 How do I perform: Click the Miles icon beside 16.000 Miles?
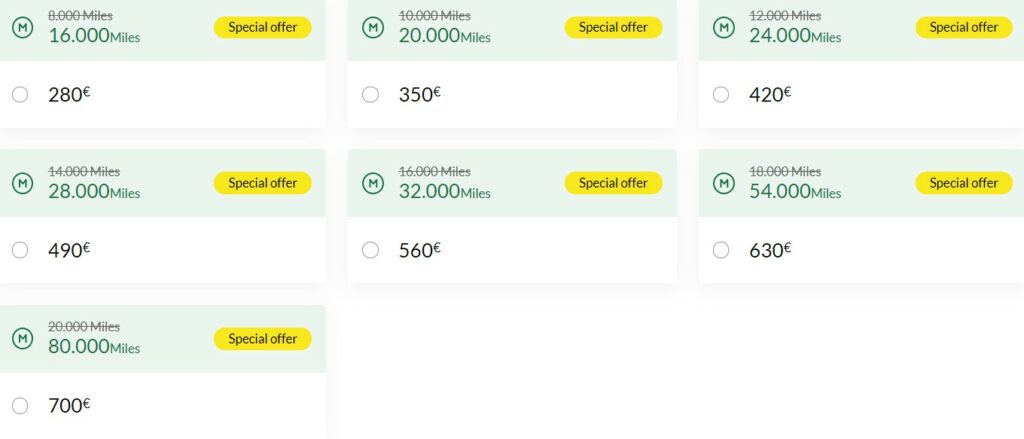(23, 27)
